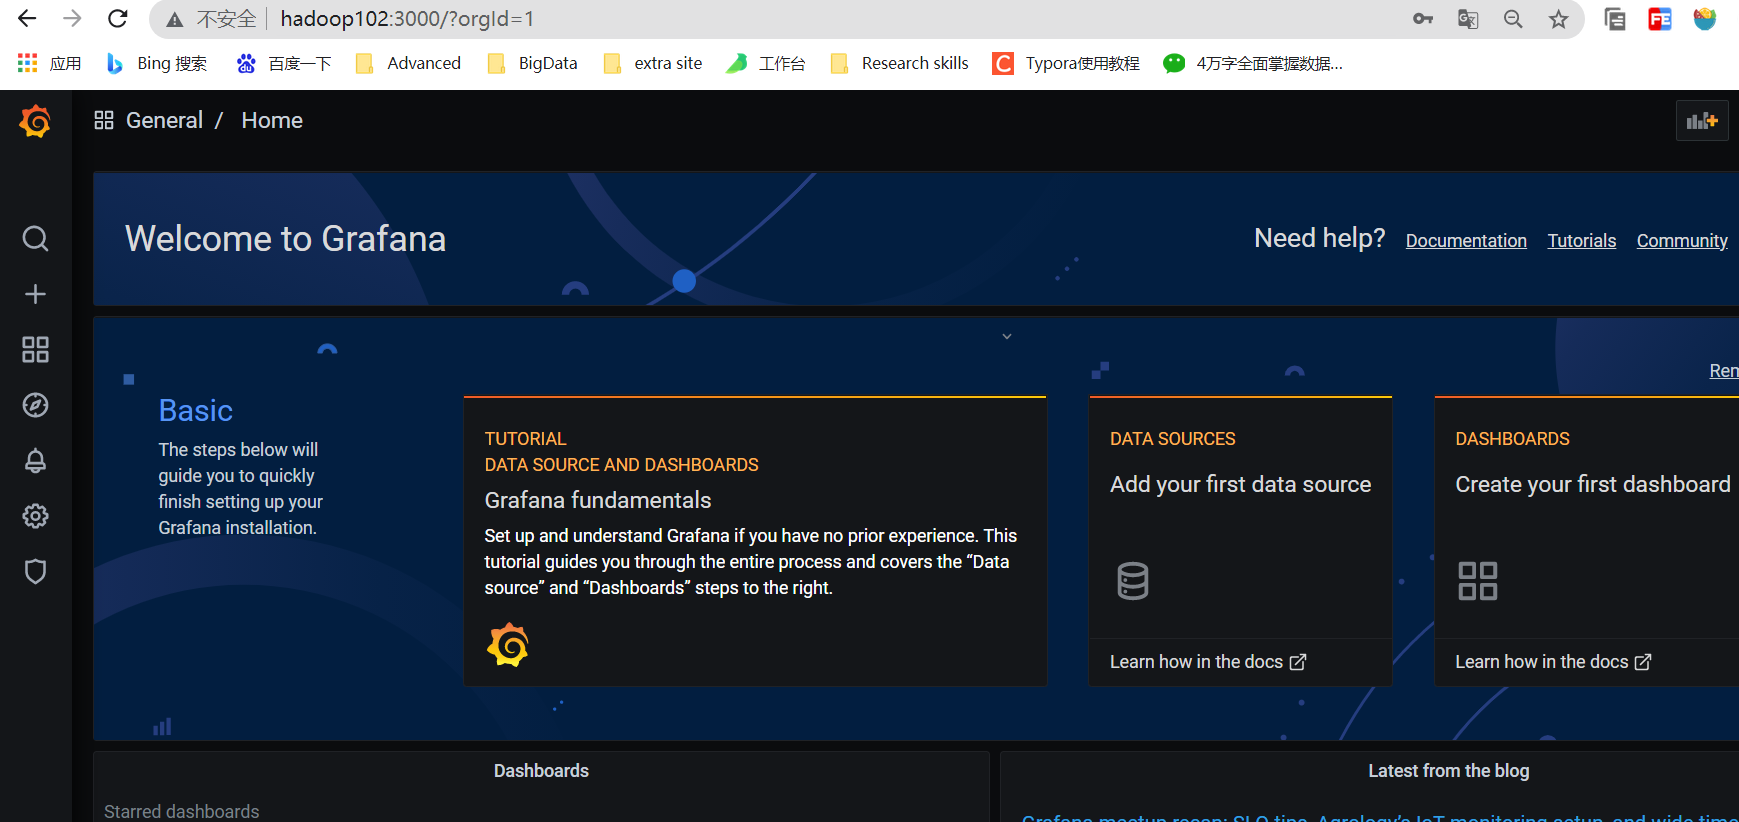
Task: Open the Tutorials help link
Action: (1582, 241)
